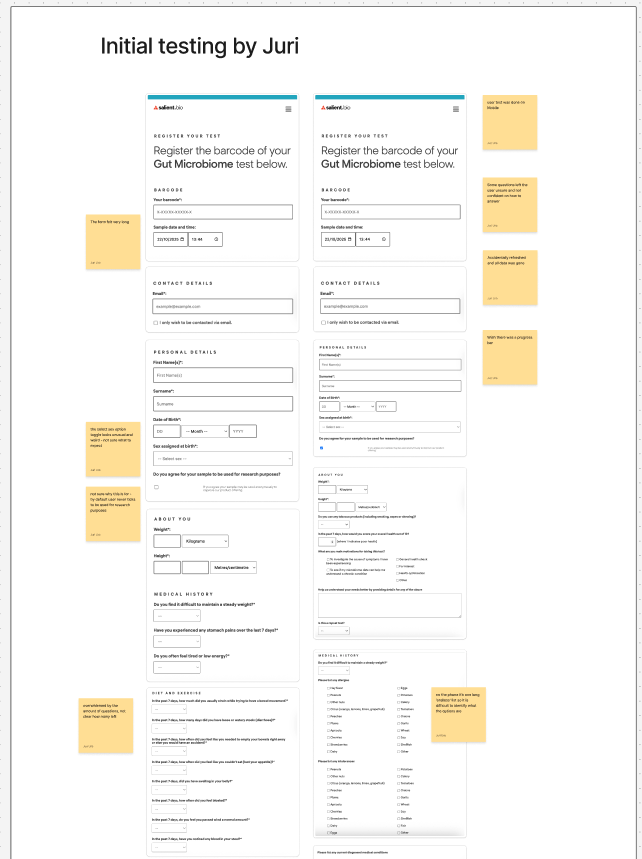Select the 'Accidentally refreshed and all data was gone' sticky note

click(510, 278)
